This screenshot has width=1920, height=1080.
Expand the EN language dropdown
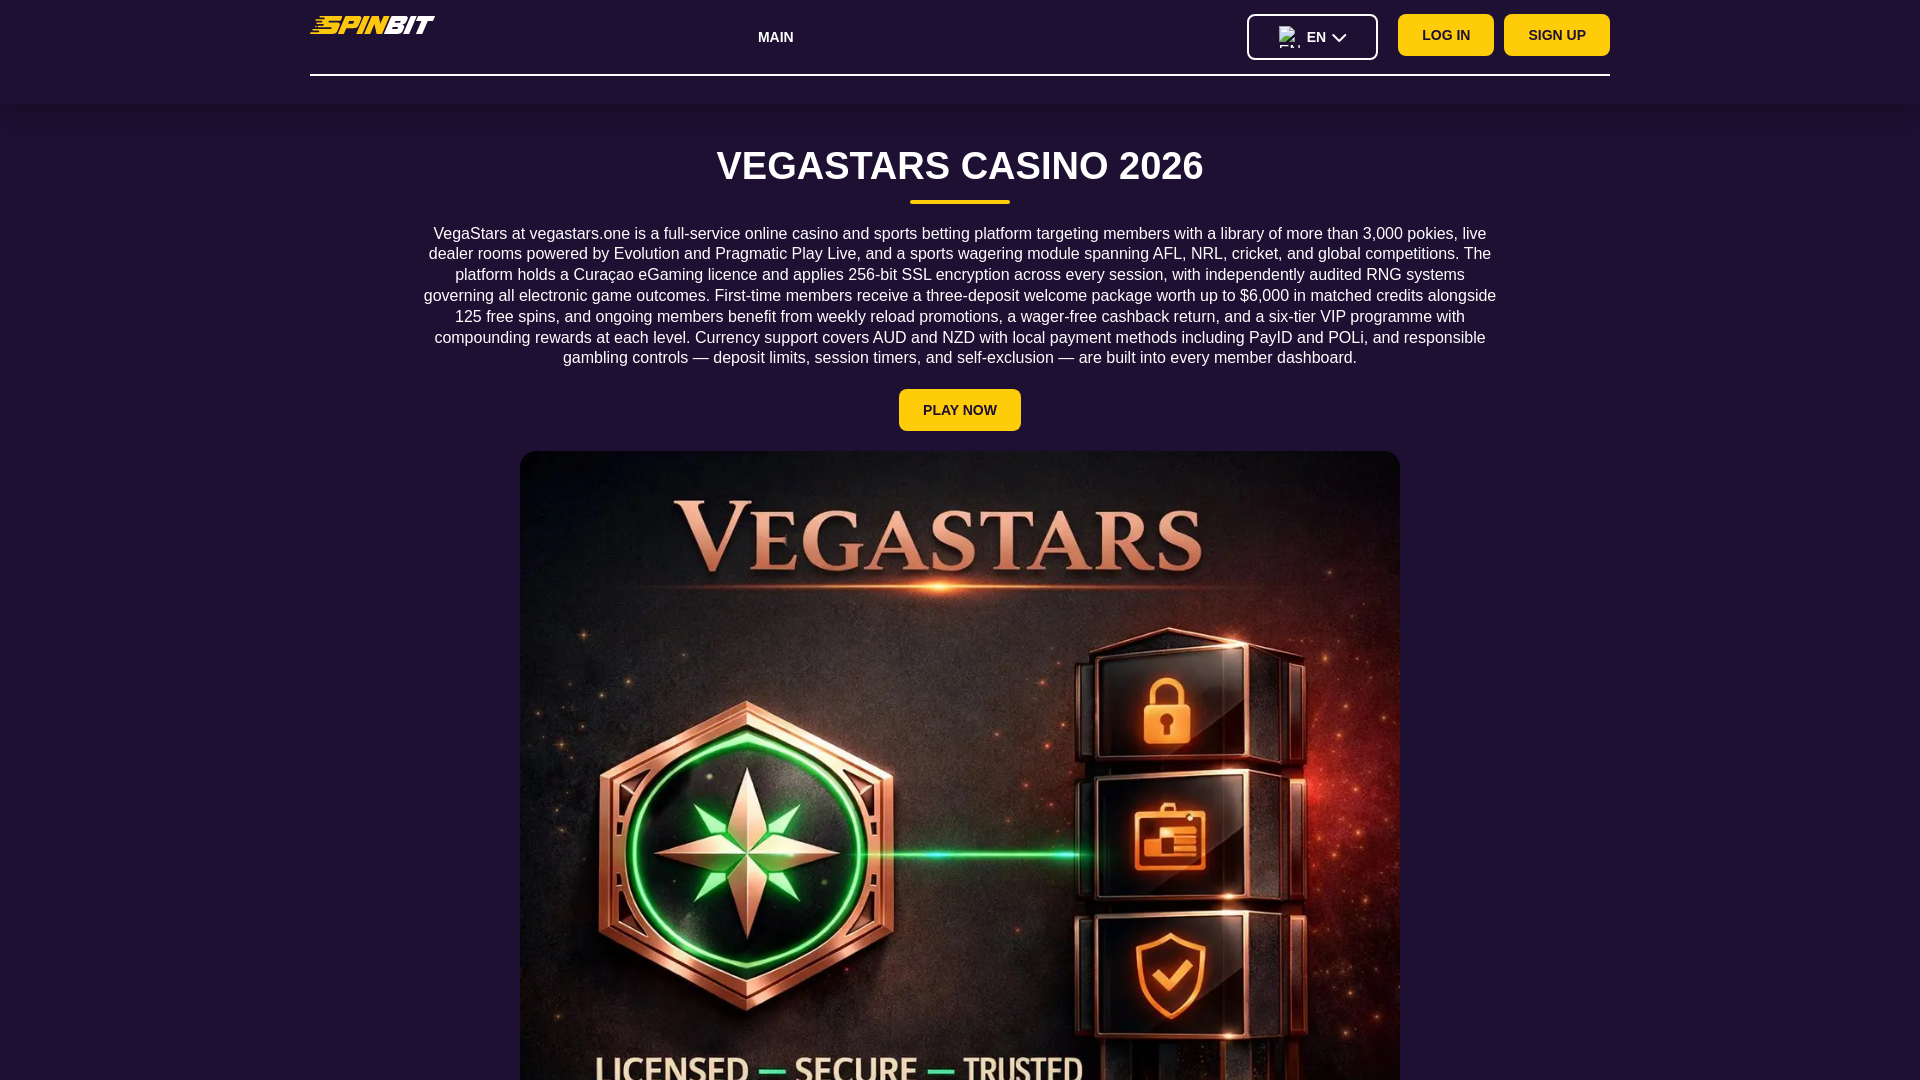1312,37
